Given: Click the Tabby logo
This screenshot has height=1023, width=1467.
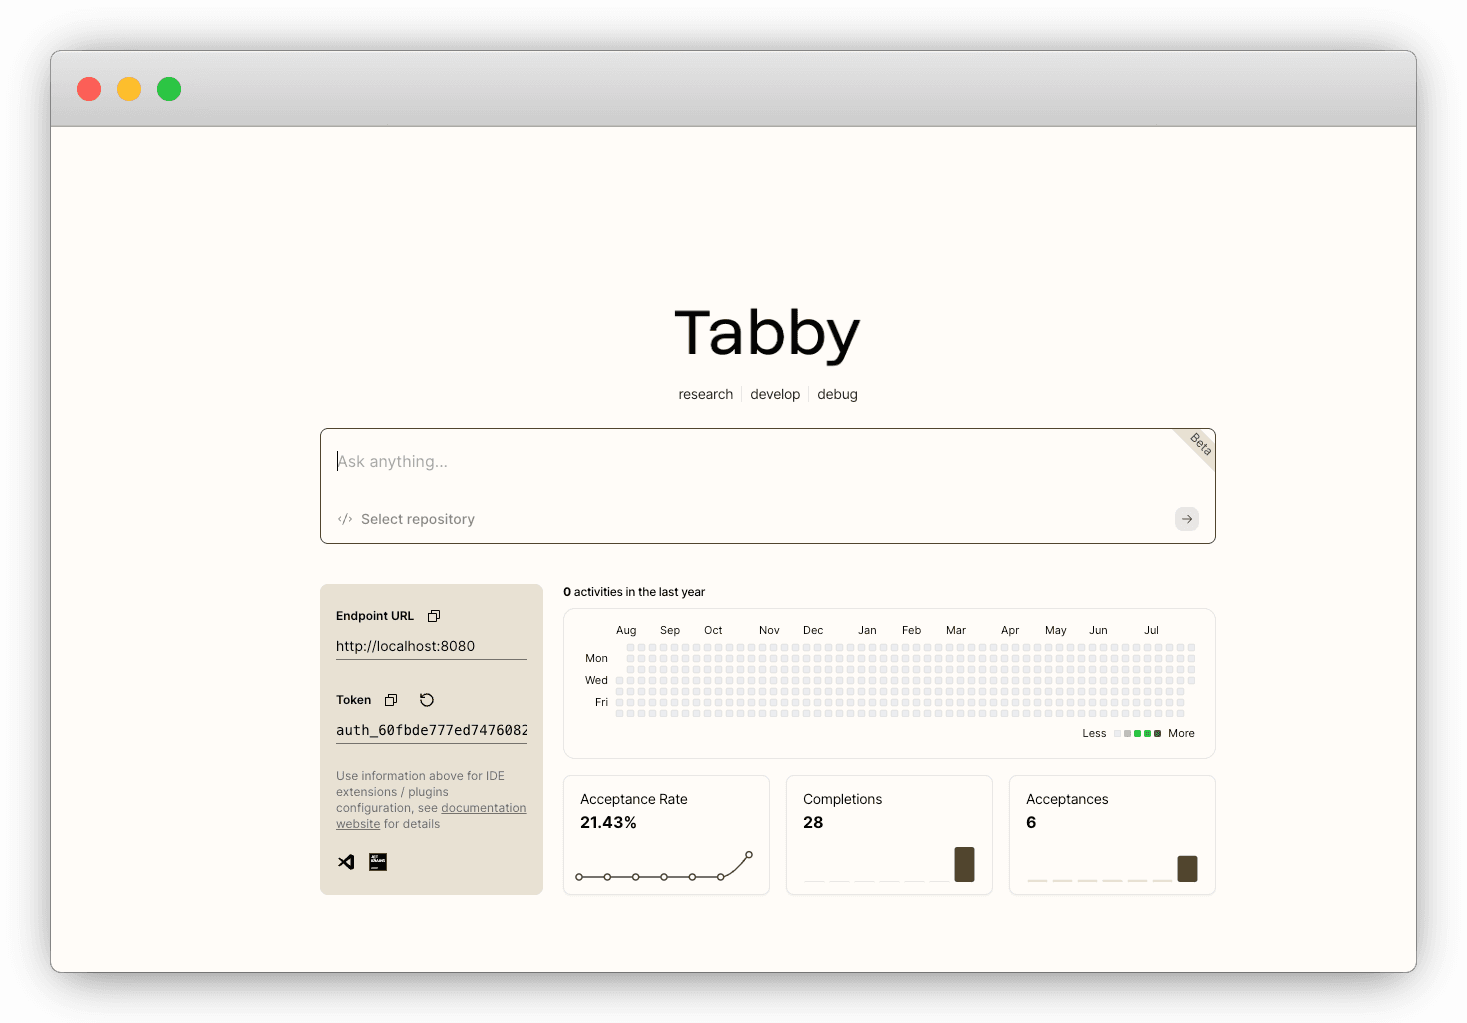Looking at the screenshot, I should coord(767,334).
